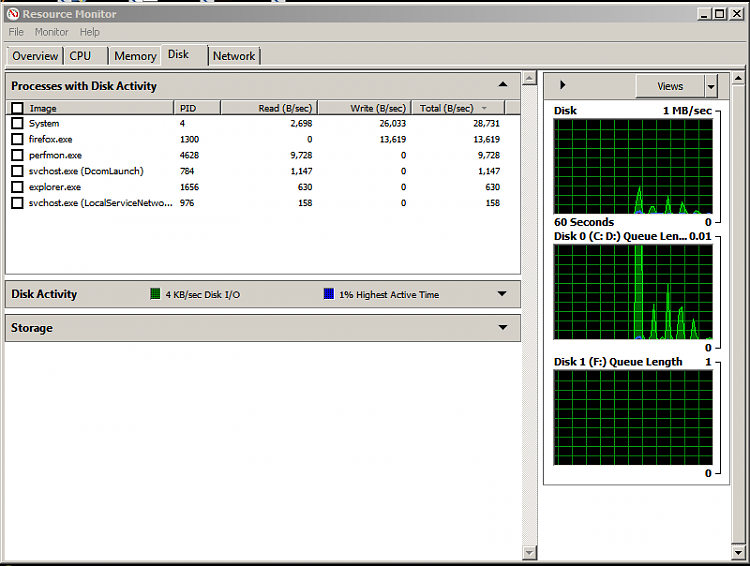The width and height of the screenshot is (750, 566).
Task: Click PID value 4628
Action: click(189, 155)
